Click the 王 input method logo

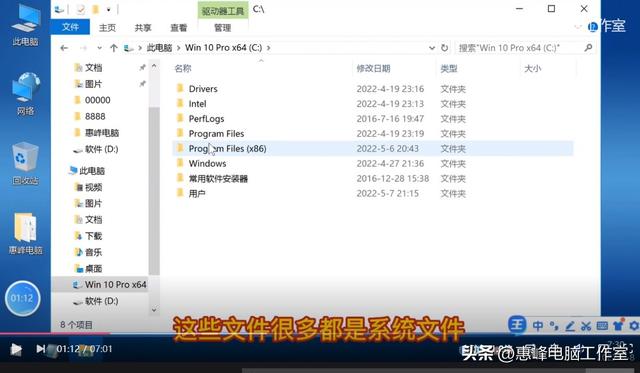click(517, 325)
